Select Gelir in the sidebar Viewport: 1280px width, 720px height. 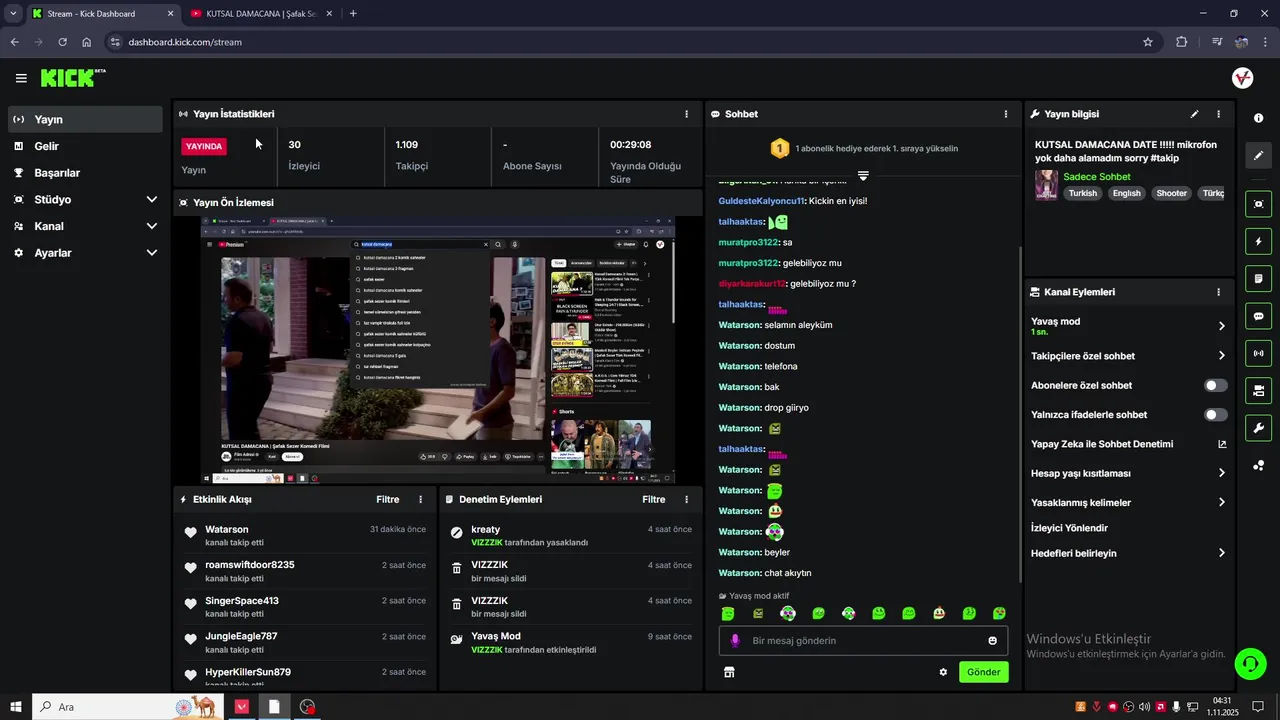pyautogui.click(x=85, y=146)
